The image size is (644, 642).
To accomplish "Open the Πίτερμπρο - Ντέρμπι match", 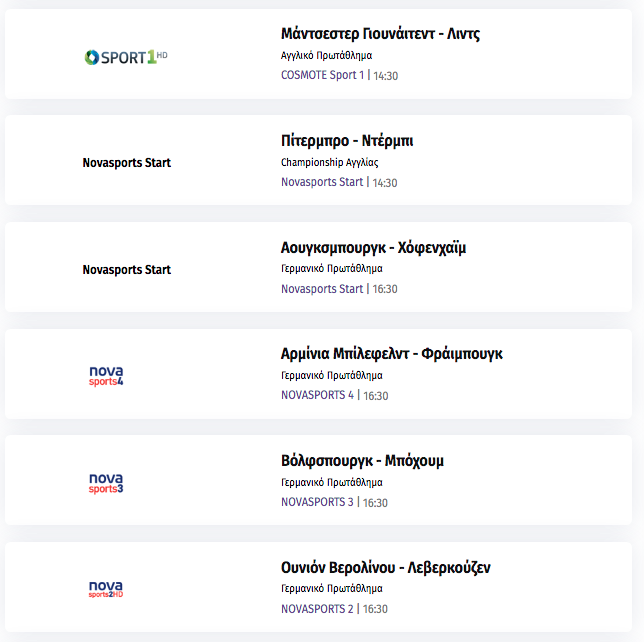I will point(347,141).
